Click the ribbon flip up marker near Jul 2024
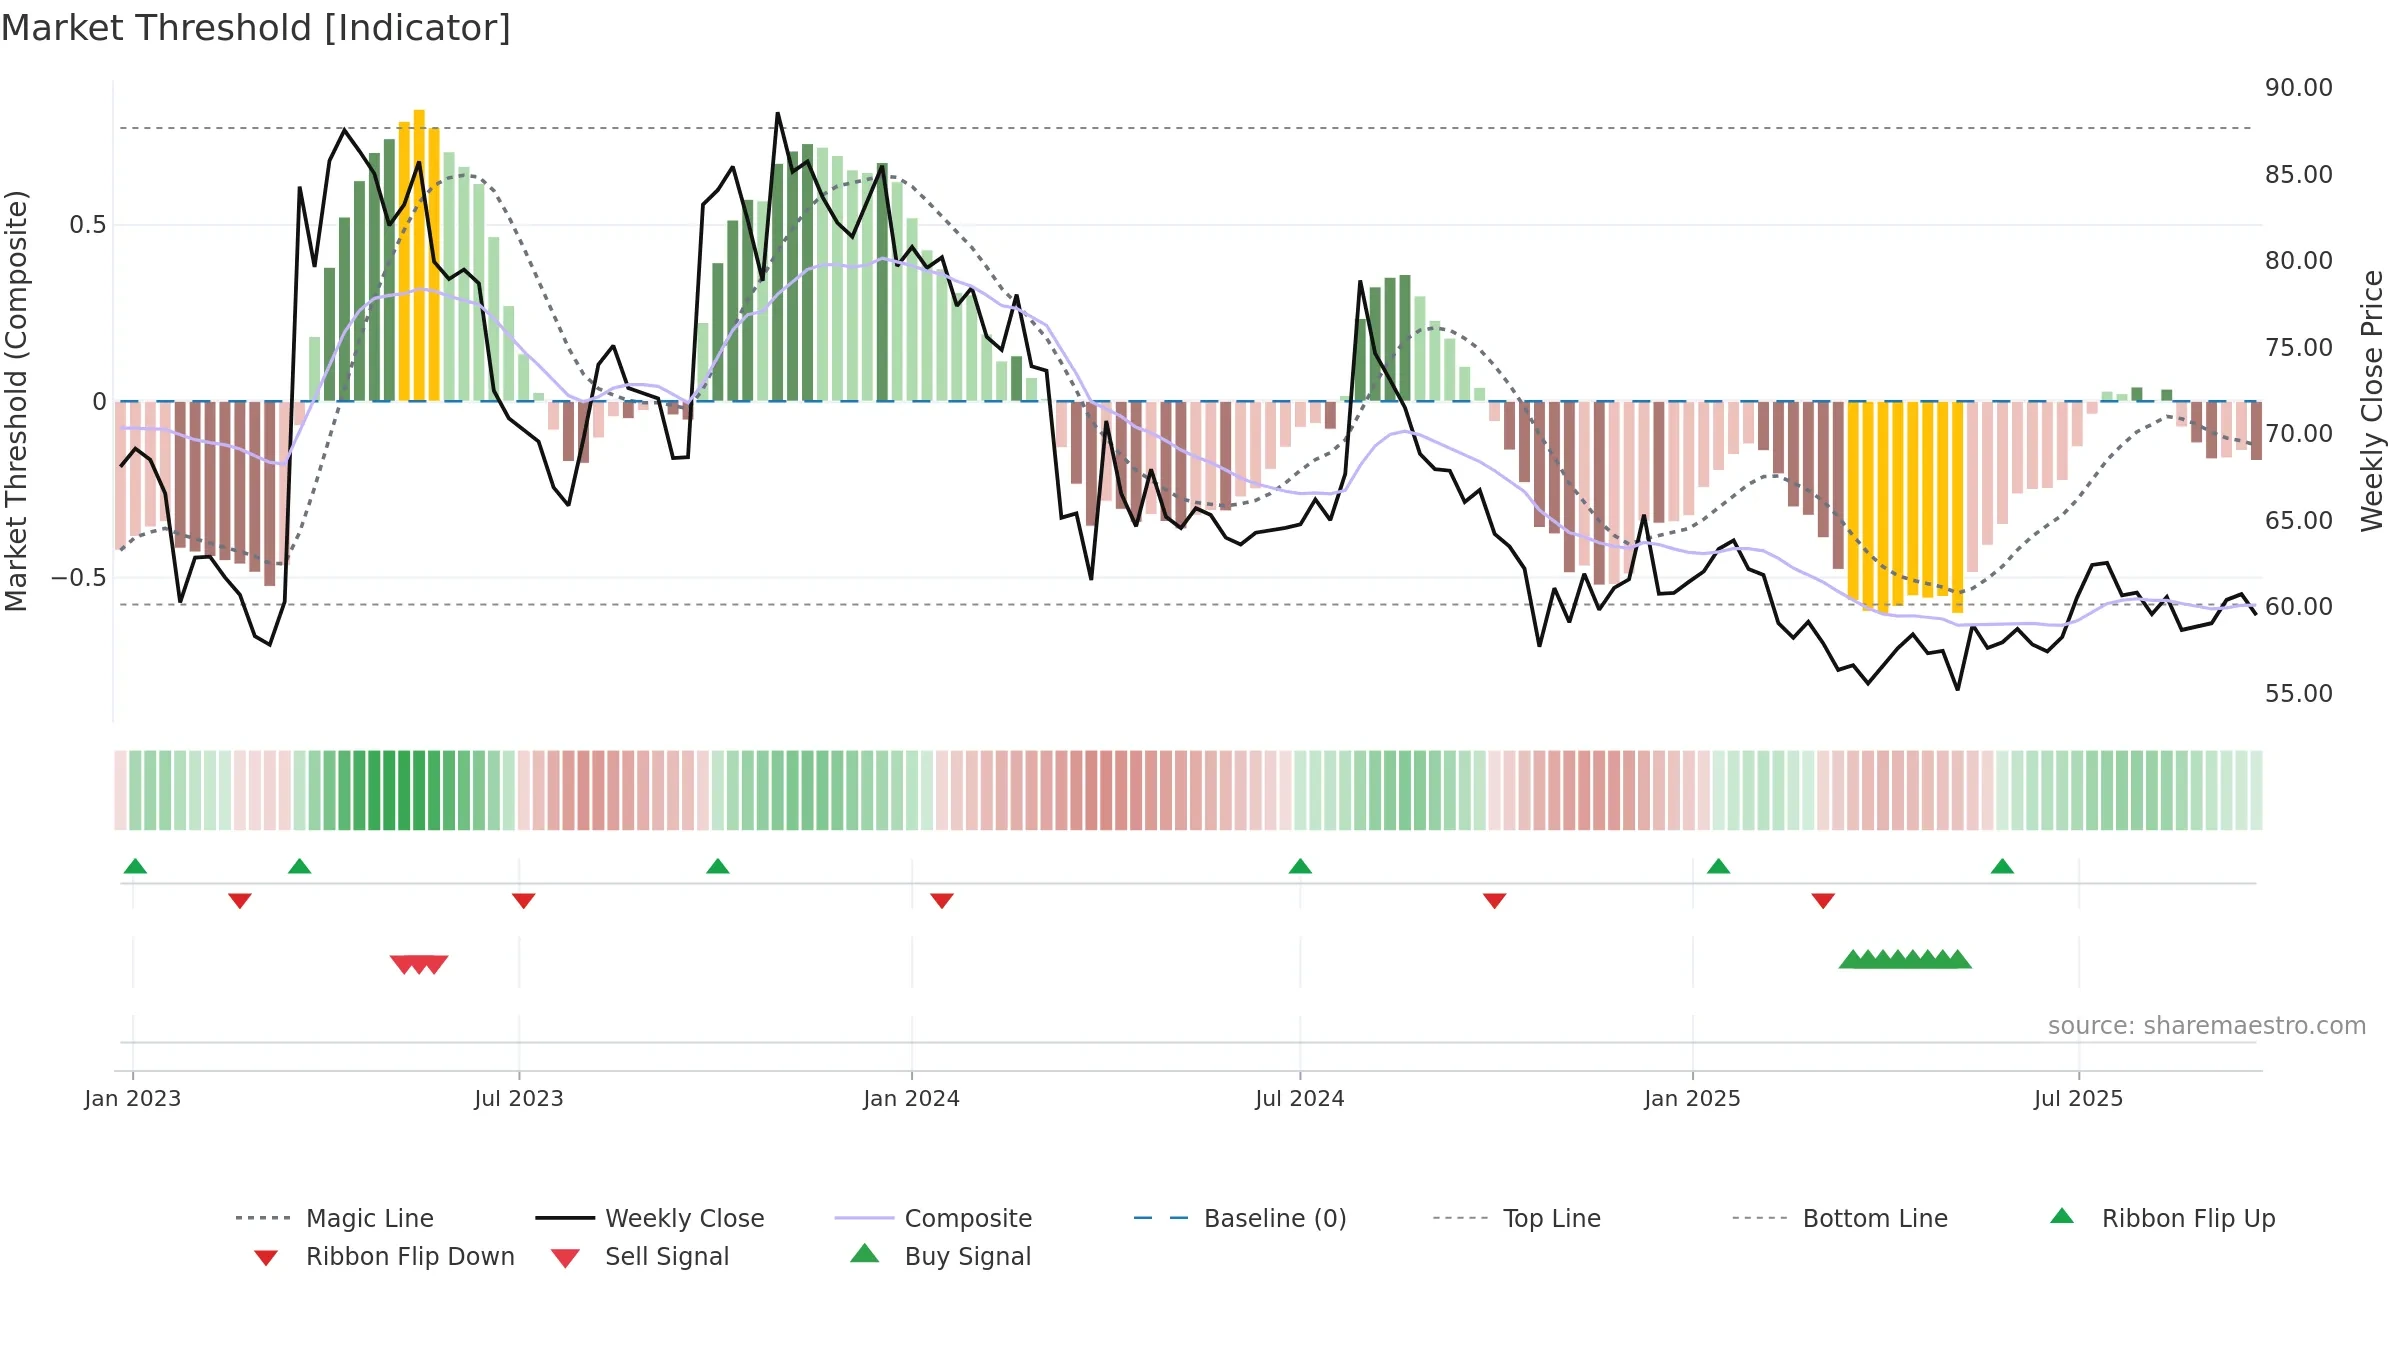Viewport: 2400px width, 1350px height. pos(1300,866)
